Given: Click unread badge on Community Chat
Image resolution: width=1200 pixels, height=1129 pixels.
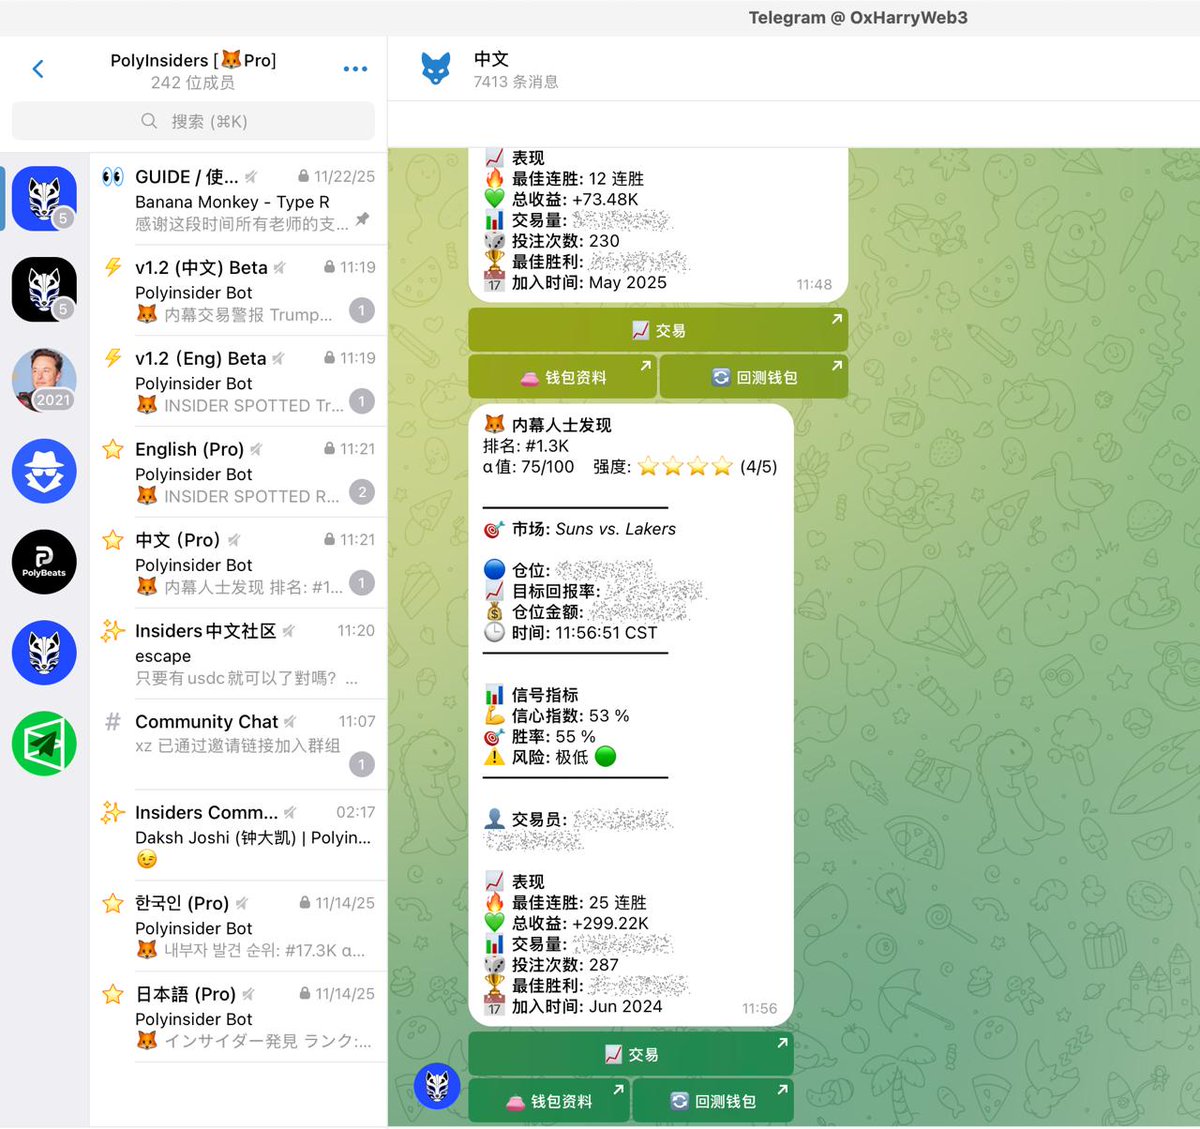Looking at the screenshot, I should tap(362, 765).
